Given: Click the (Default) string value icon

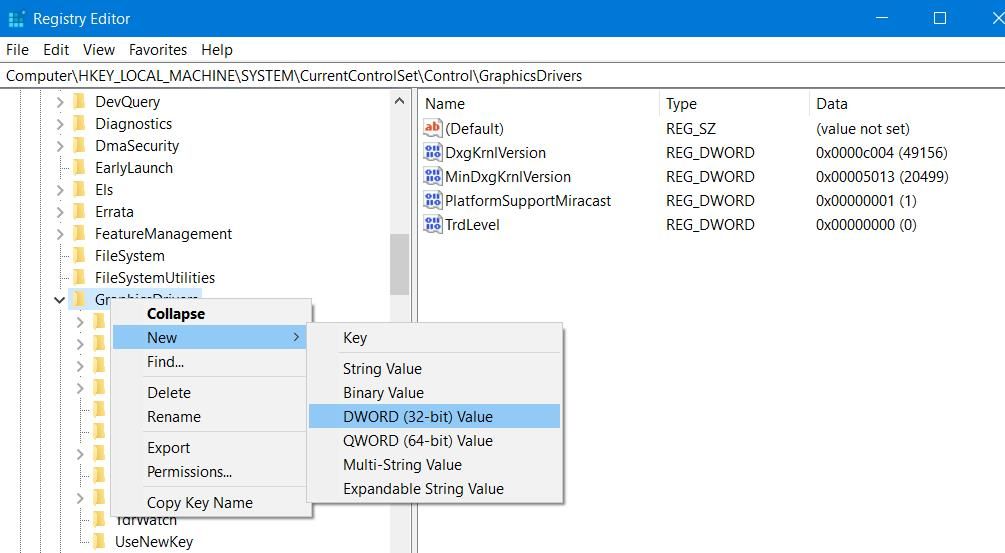Looking at the screenshot, I should point(433,129).
